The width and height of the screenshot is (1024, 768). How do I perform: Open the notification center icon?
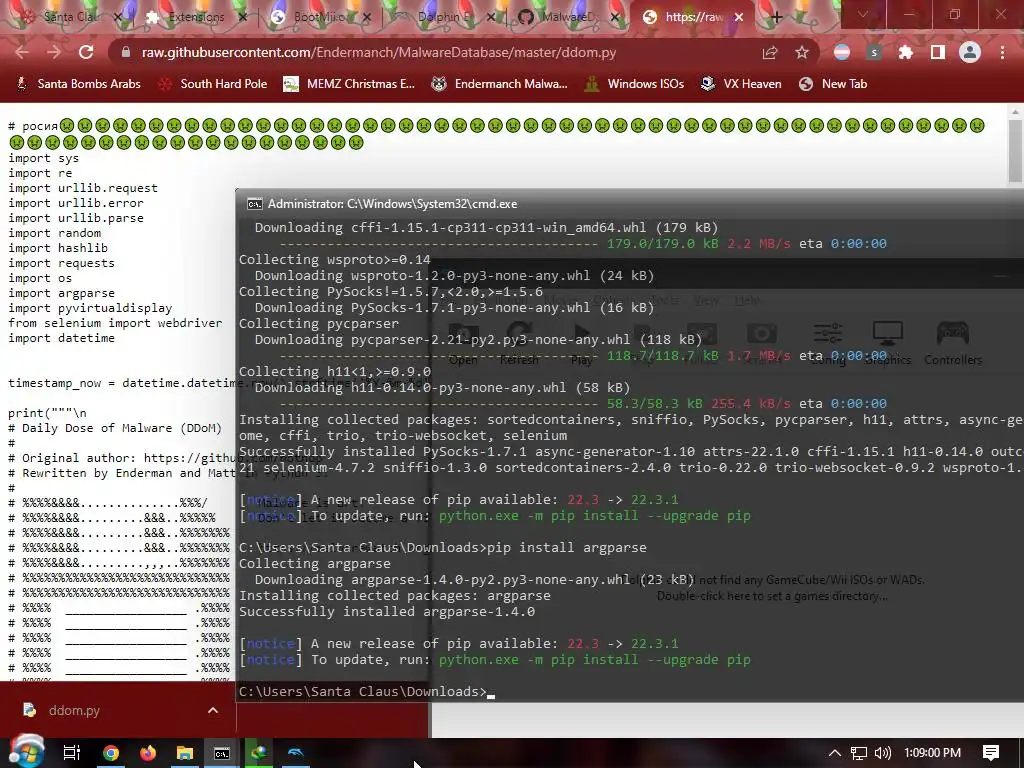tap(991, 753)
